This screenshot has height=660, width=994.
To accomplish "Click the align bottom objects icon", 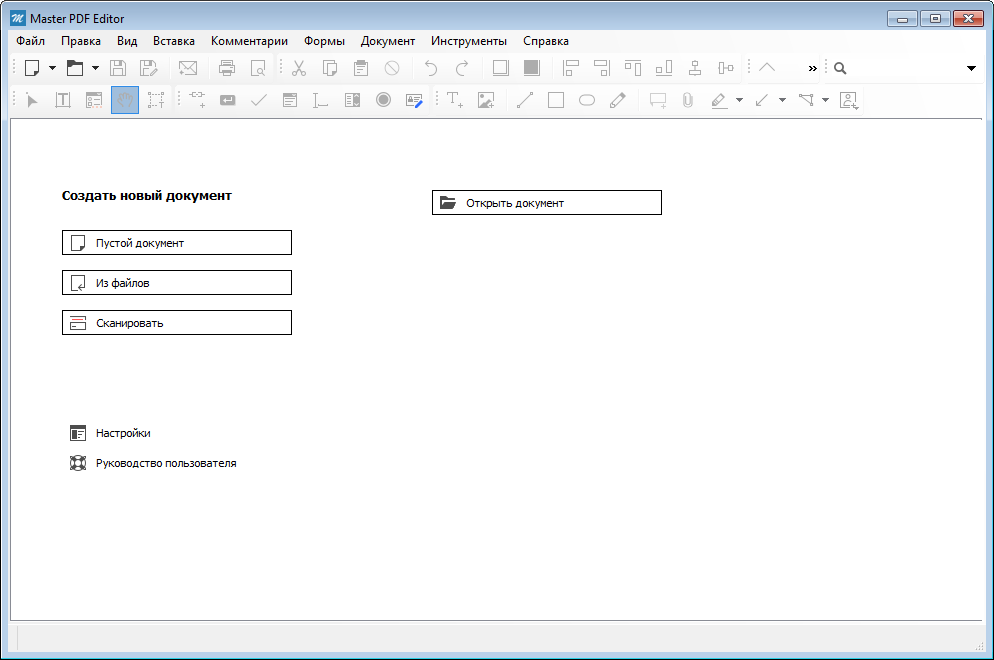I will click(x=664, y=68).
